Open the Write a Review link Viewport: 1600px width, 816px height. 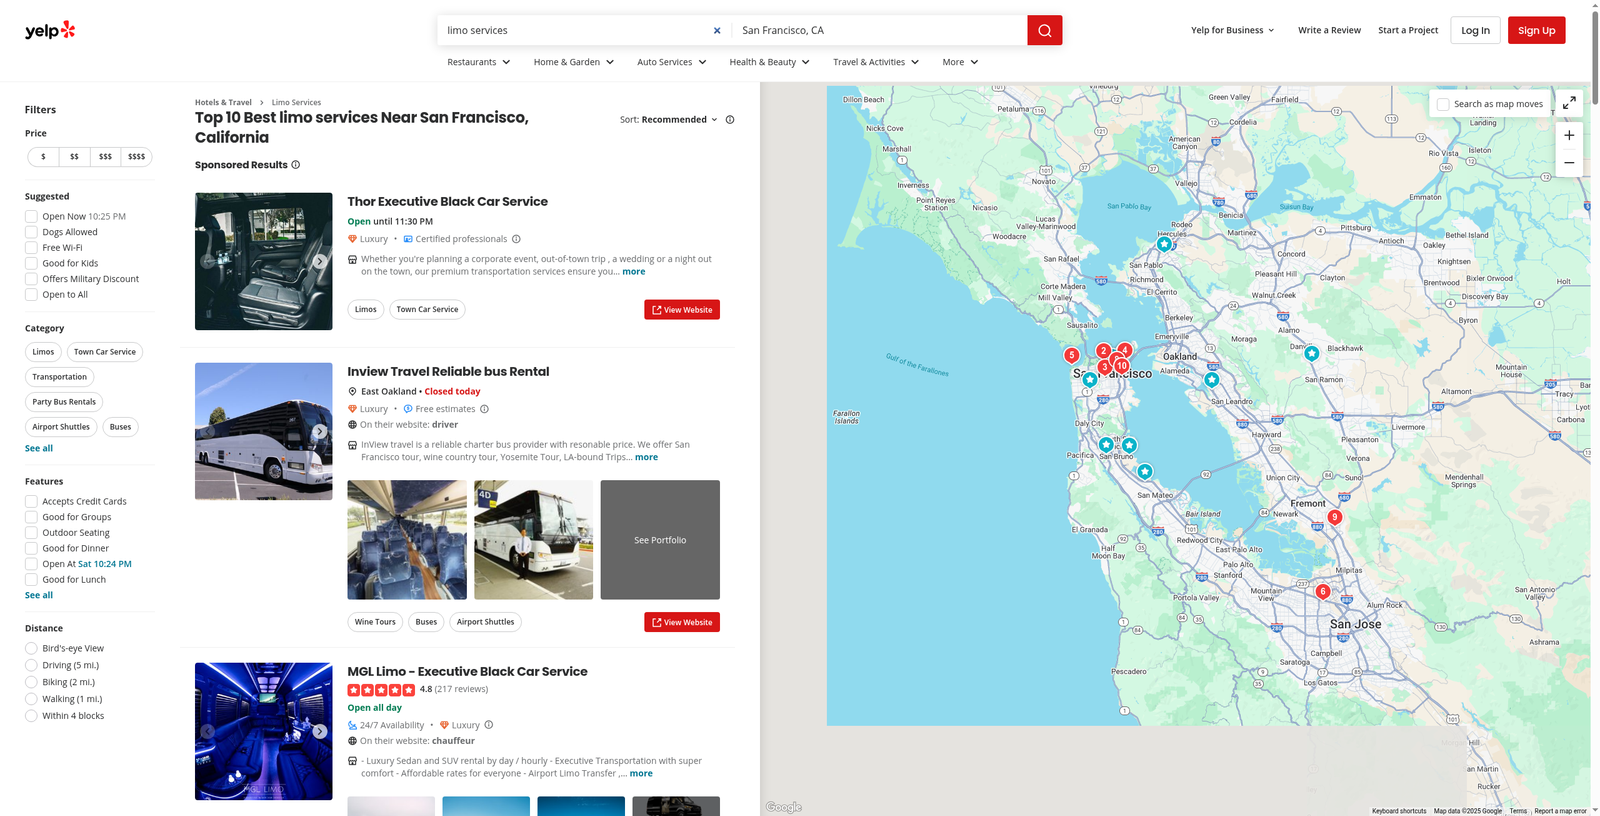pos(1329,30)
